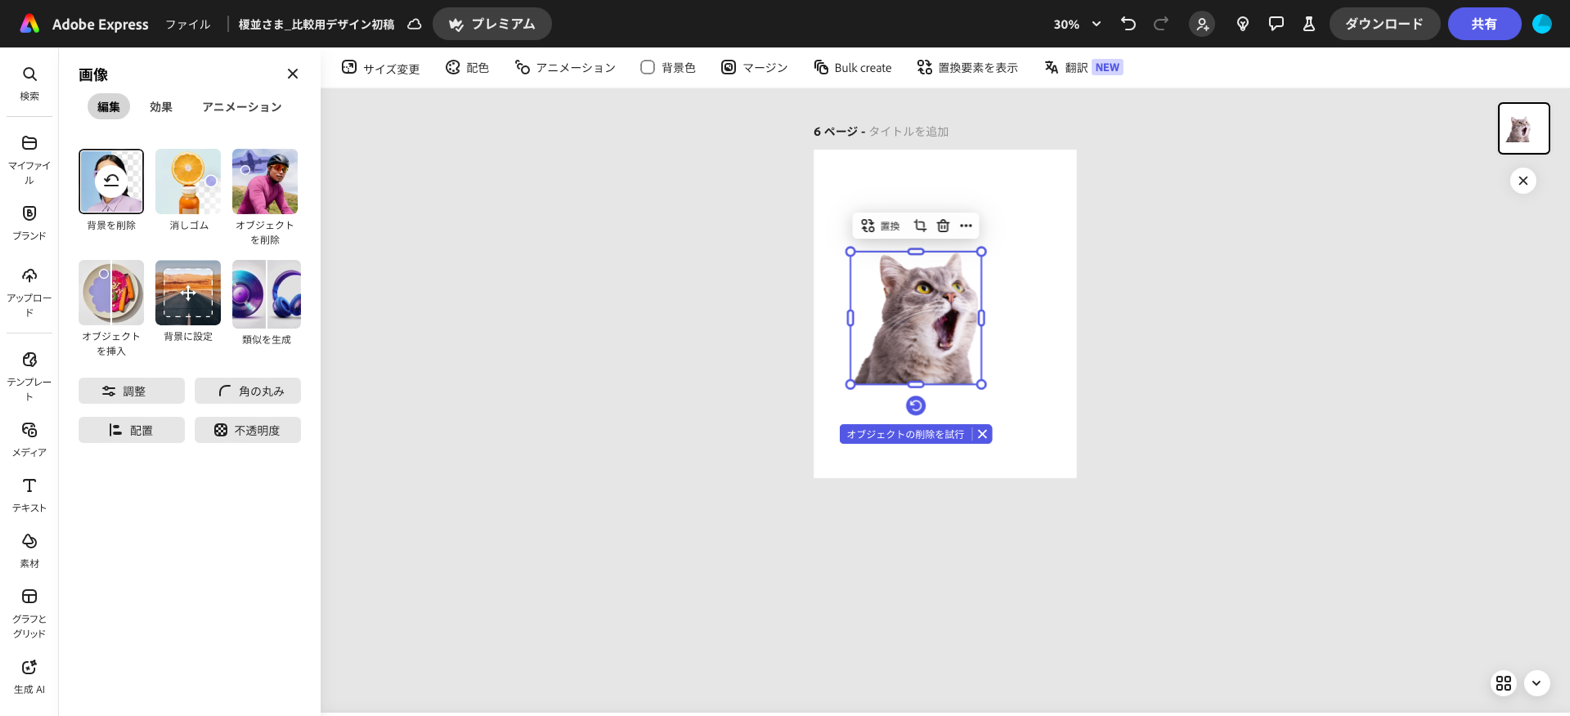1570x716 pixels.
Task: Close the page thumbnail strip
Action: [x=1523, y=181]
